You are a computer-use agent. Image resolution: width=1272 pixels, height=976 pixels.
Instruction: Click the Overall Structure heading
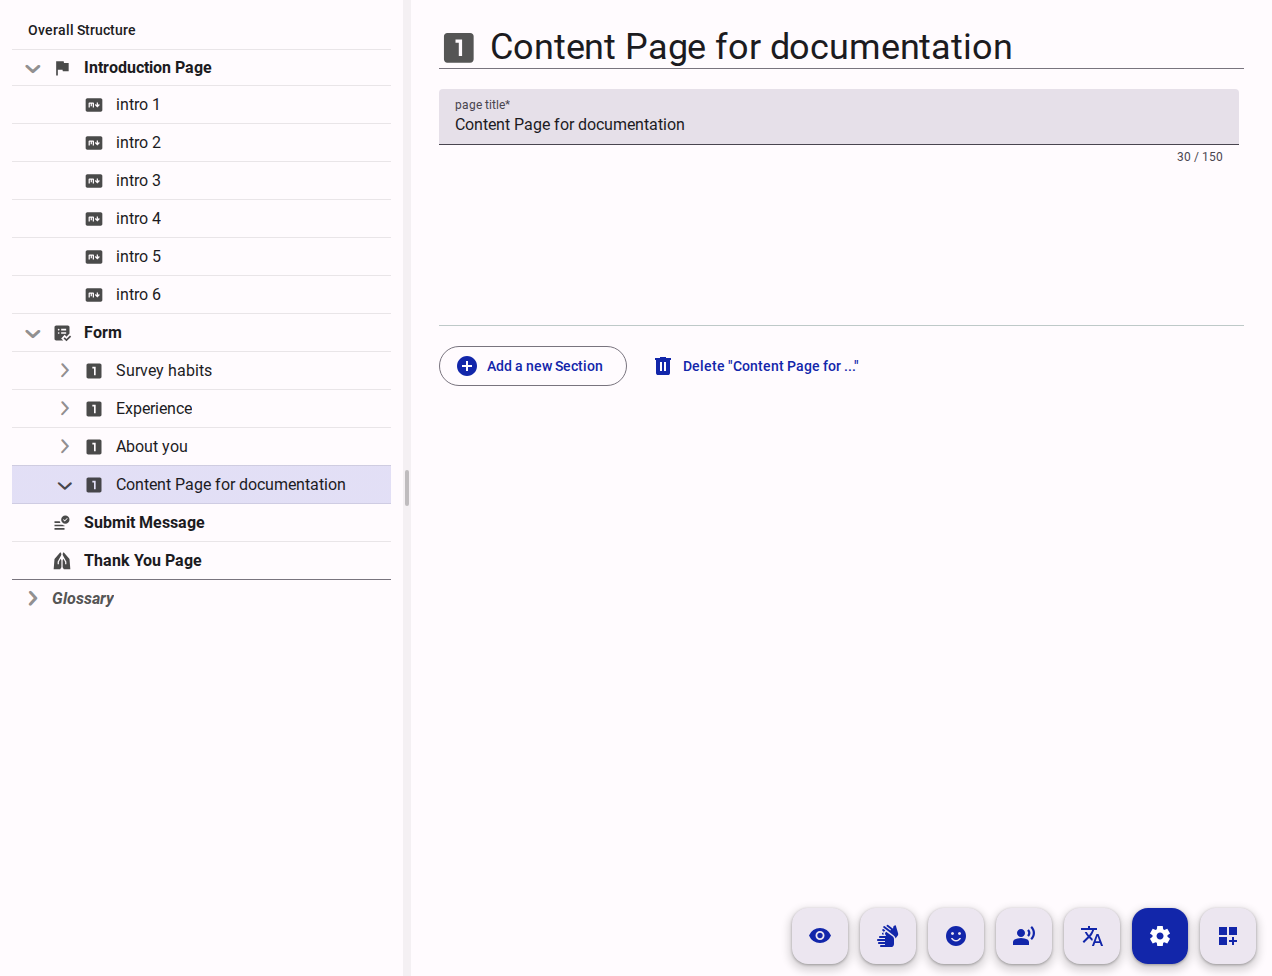pos(82,30)
